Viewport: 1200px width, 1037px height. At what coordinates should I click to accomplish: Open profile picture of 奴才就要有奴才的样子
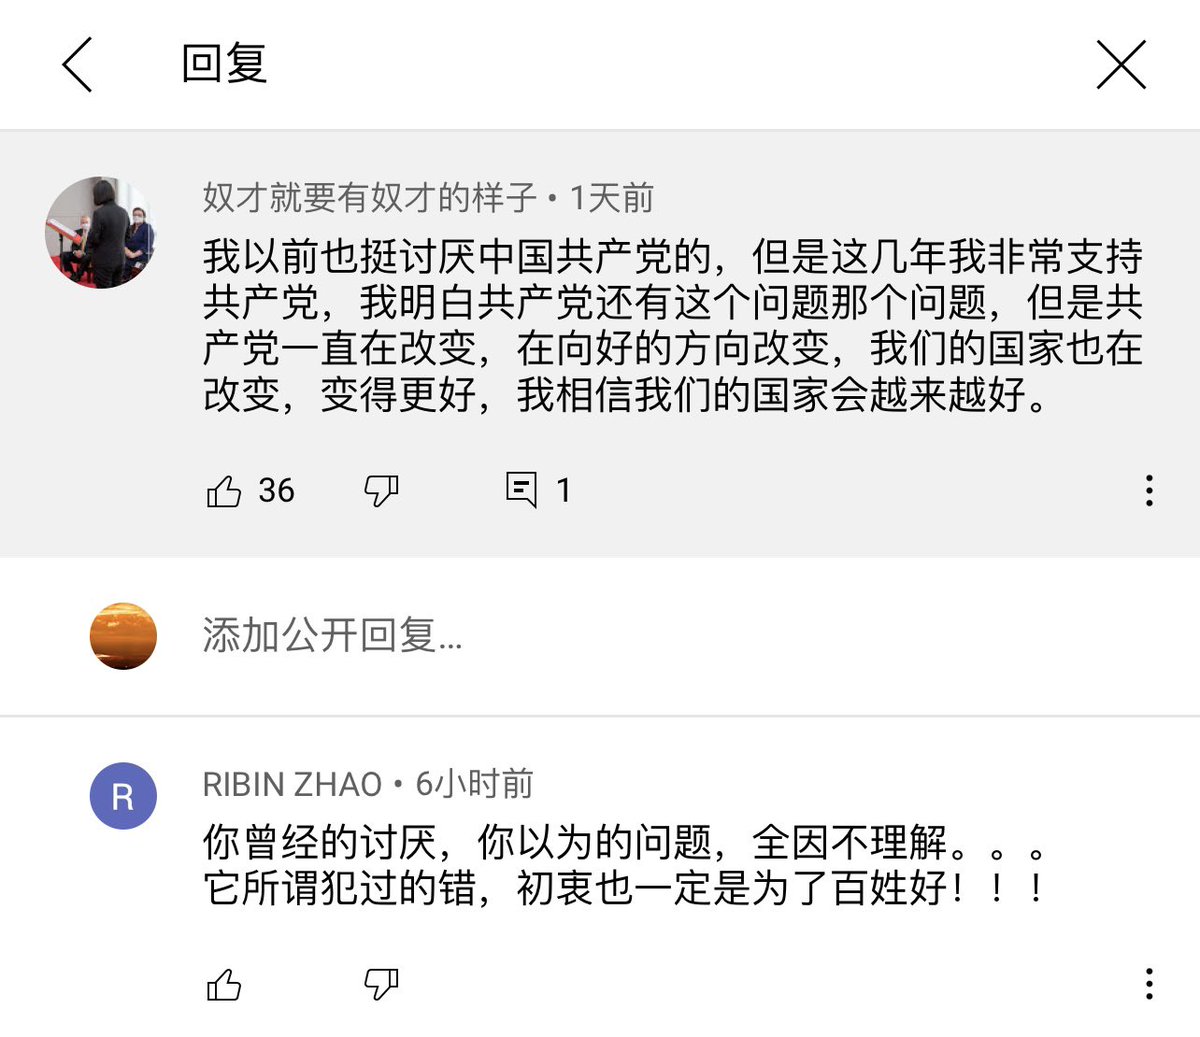101,233
